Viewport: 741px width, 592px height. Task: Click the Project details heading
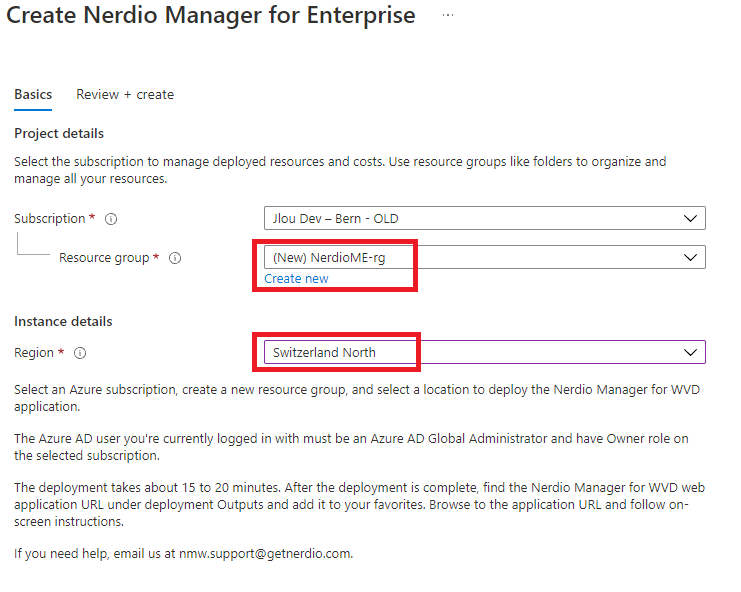pos(59,134)
